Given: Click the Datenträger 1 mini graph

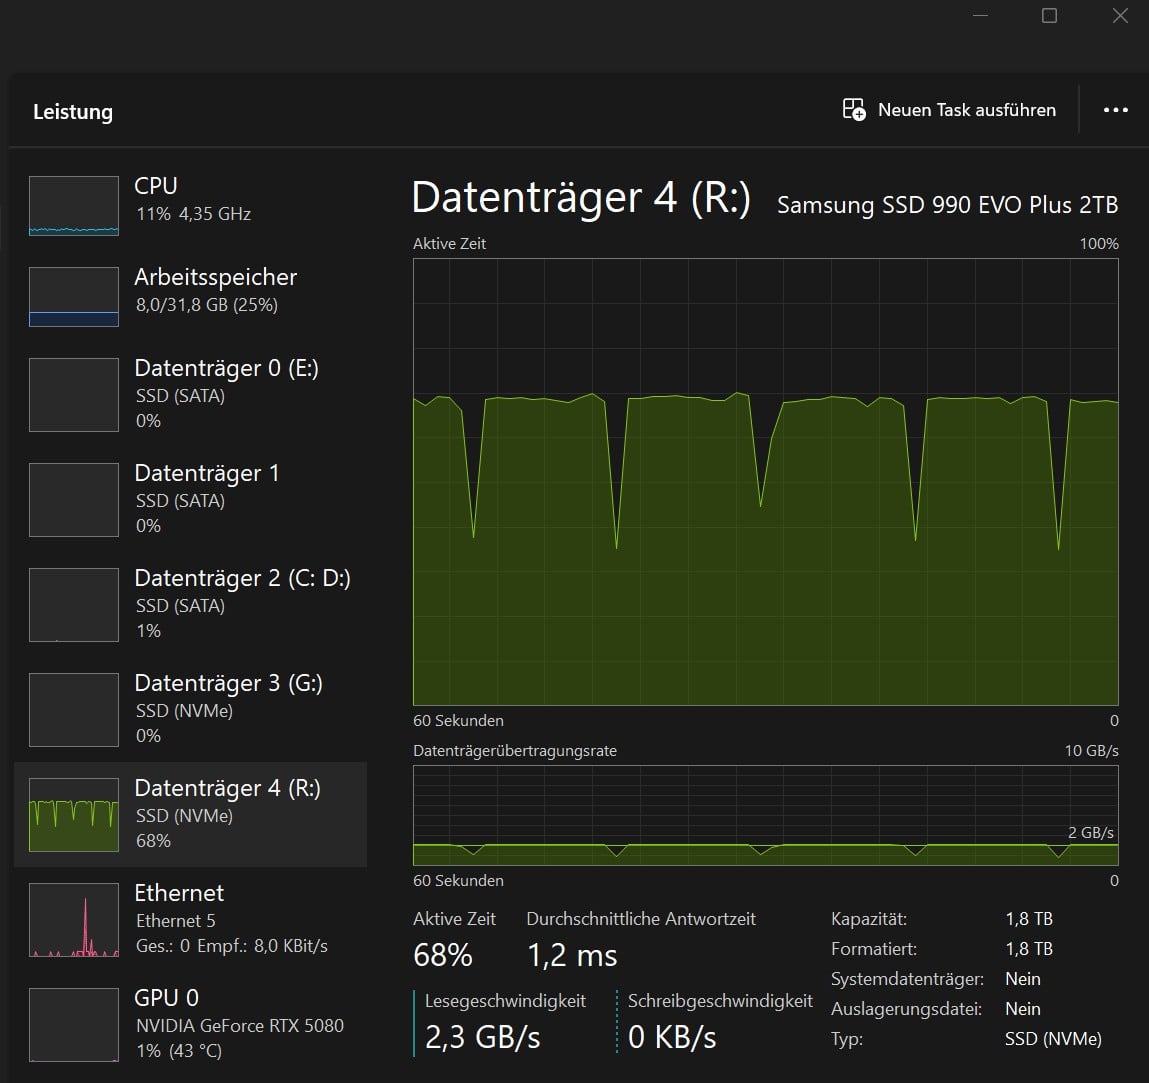Looking at the screenshot, I should 74,499.
